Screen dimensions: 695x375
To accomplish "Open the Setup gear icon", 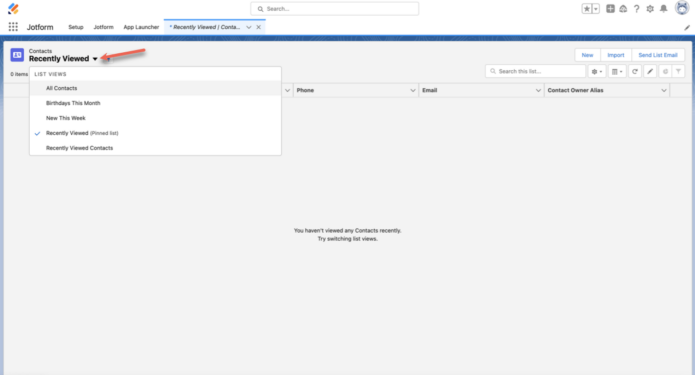I will click(x=650, y=9).
